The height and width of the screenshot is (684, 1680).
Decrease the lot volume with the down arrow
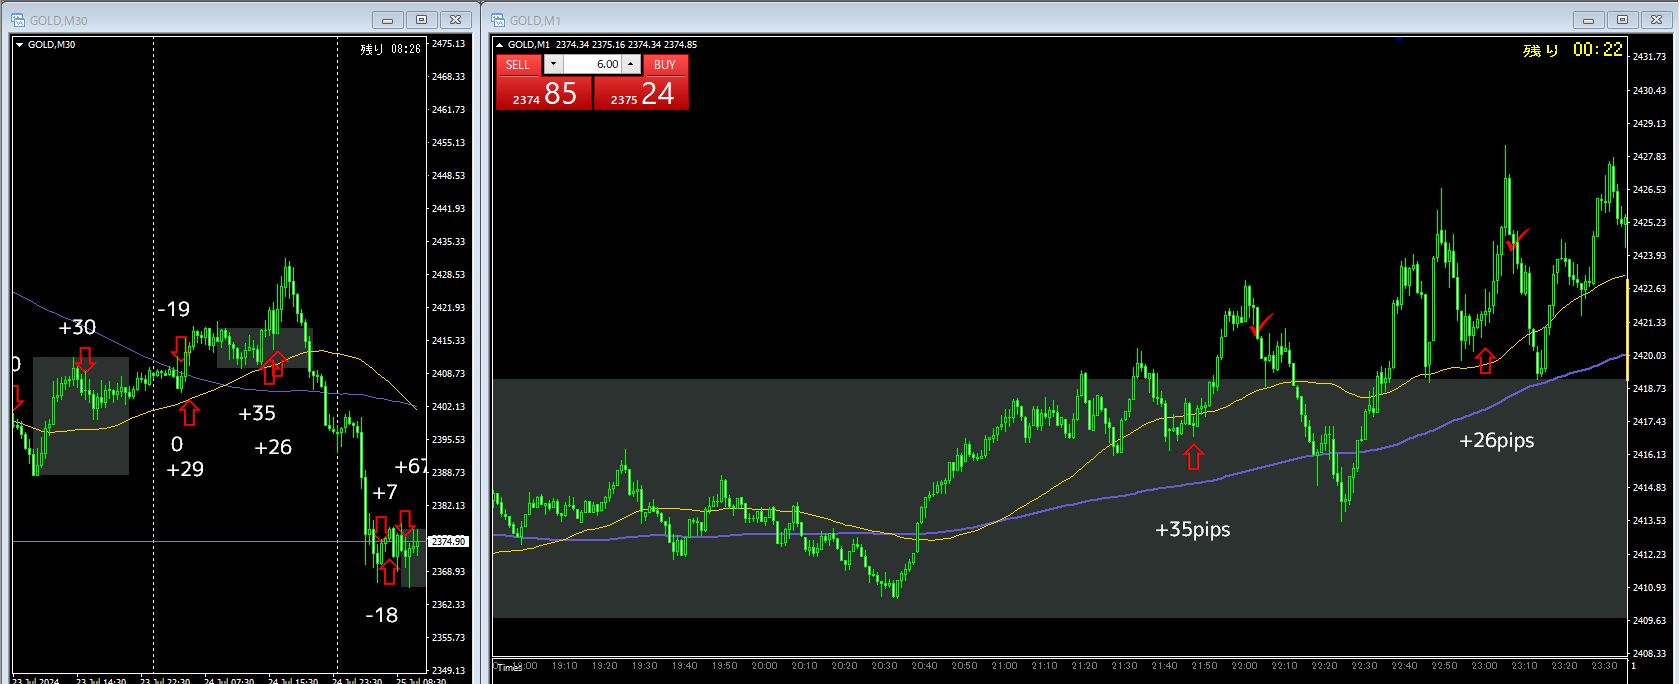click(x=553, y=64)
